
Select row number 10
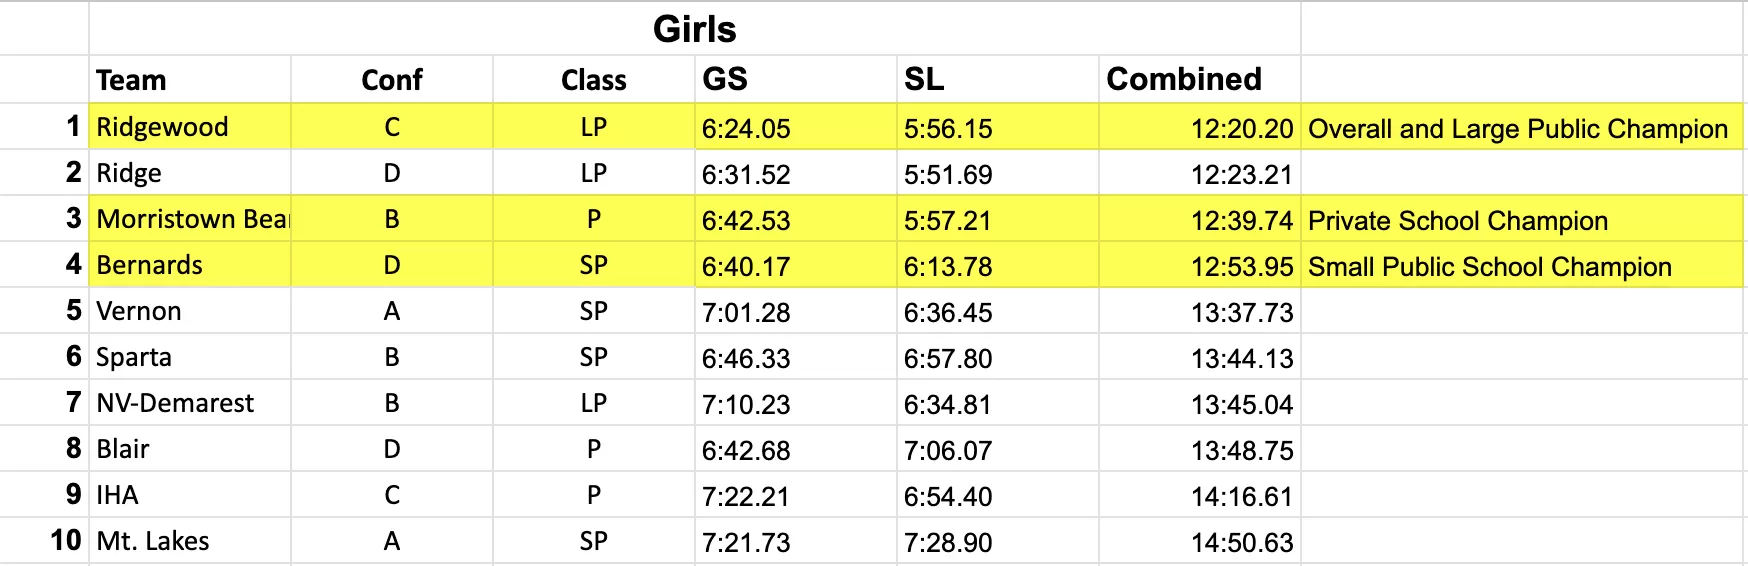65,541
